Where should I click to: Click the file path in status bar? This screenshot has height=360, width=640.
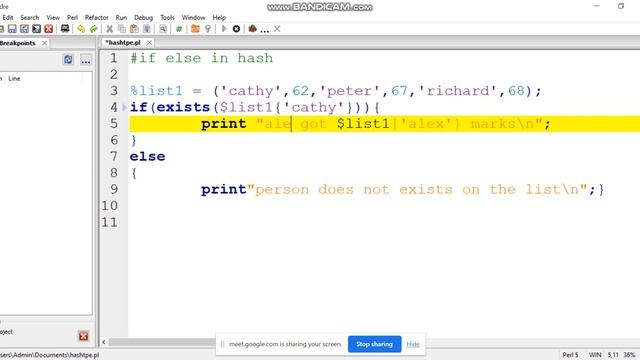pos(49,355)
